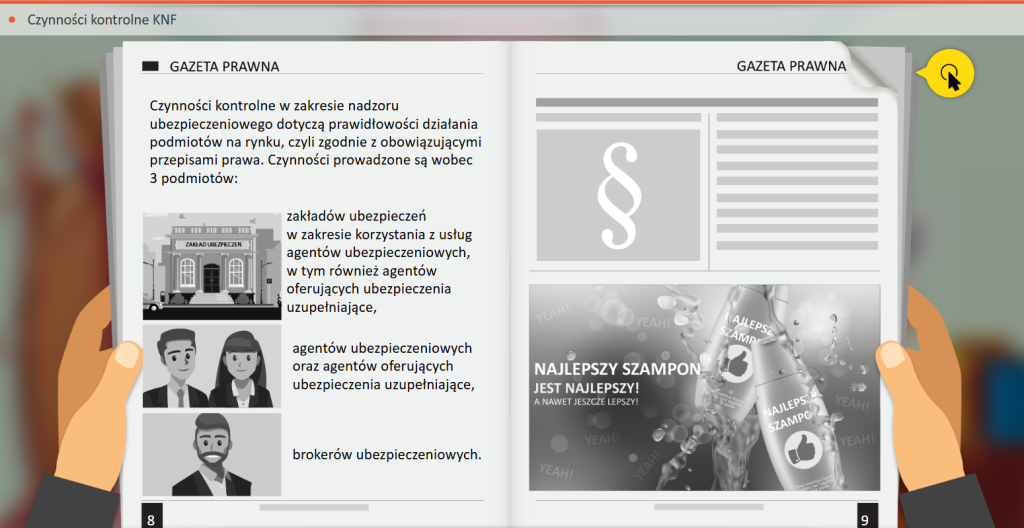
Task: Click the page number 8 marker
Action: tap(151, 517)
